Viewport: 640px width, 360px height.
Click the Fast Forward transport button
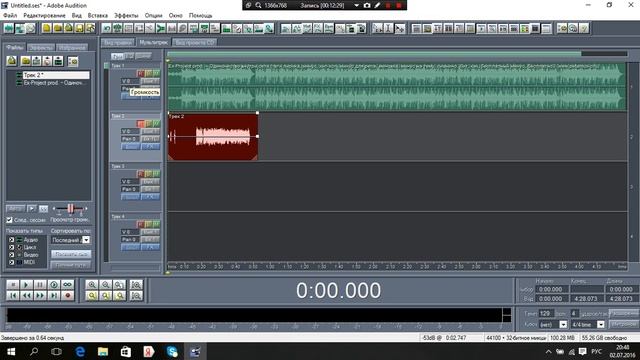40,296
